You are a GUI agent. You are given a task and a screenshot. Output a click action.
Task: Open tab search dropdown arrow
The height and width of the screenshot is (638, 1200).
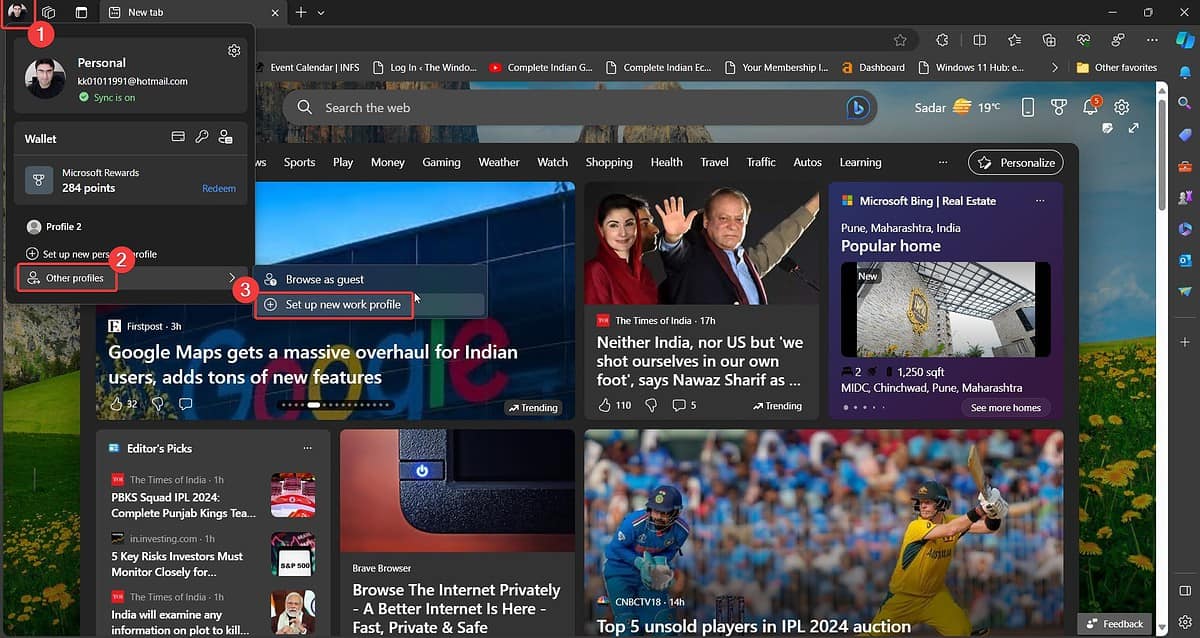(321, 13)
